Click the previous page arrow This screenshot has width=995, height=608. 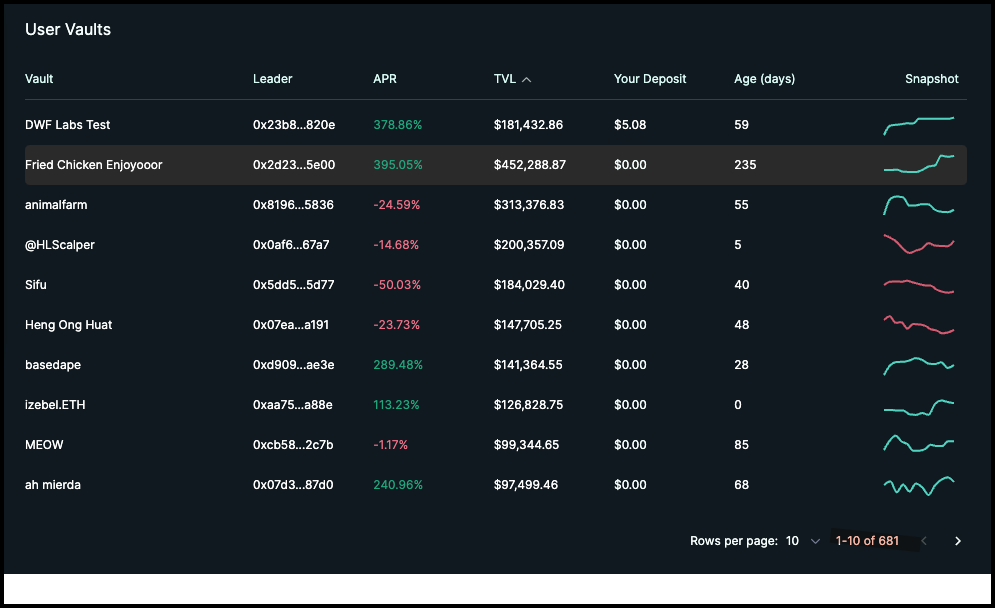[924, 541]
